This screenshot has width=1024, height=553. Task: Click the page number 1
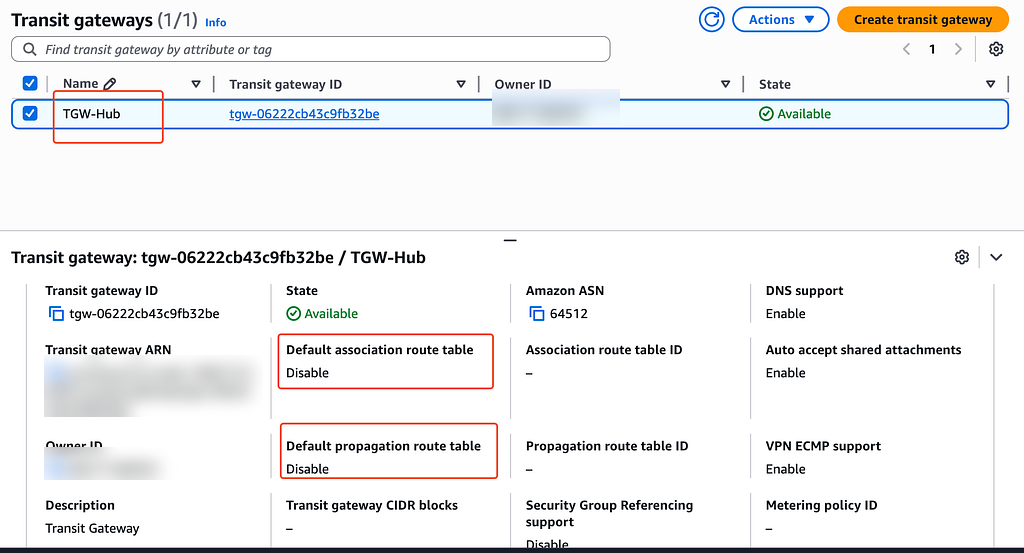tap(932, 49)
